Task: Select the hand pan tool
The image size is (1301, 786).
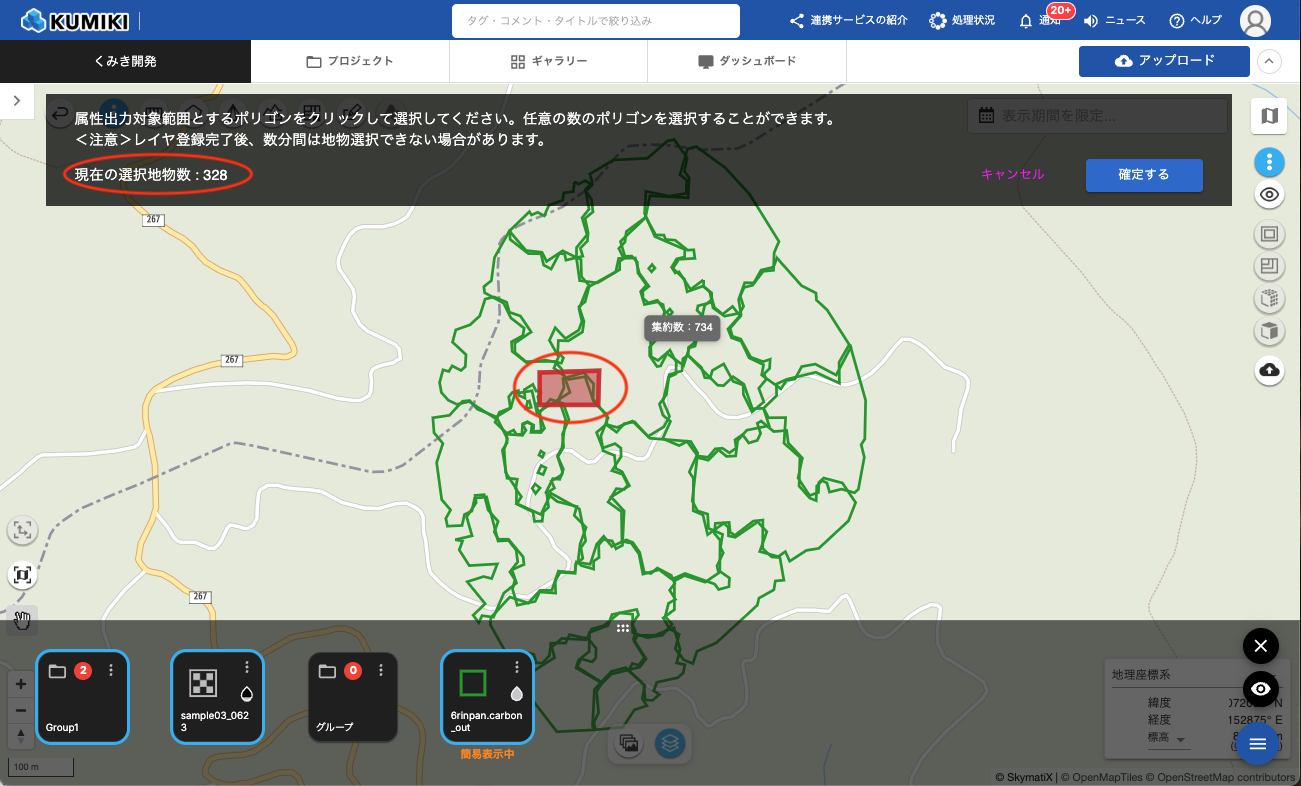Action: pos(22,621)
